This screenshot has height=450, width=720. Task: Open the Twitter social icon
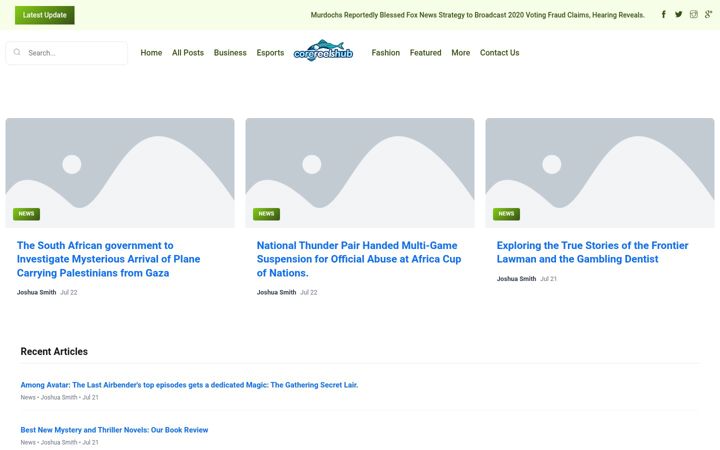pyautogui.click(x=679, y=15)
